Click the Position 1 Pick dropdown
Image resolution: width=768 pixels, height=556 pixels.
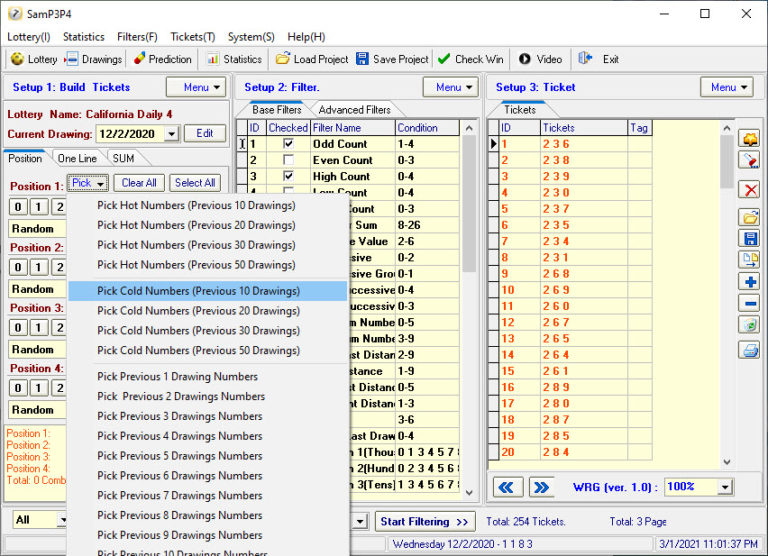coord(88,183)
